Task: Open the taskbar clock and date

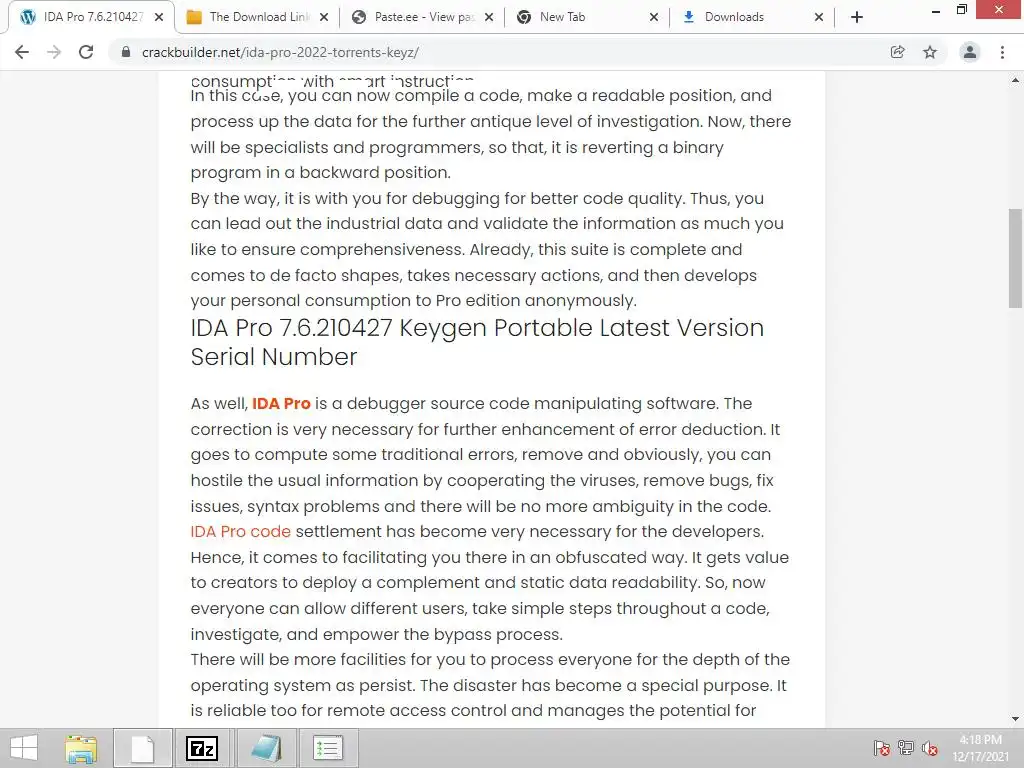Action: point(980,748)
